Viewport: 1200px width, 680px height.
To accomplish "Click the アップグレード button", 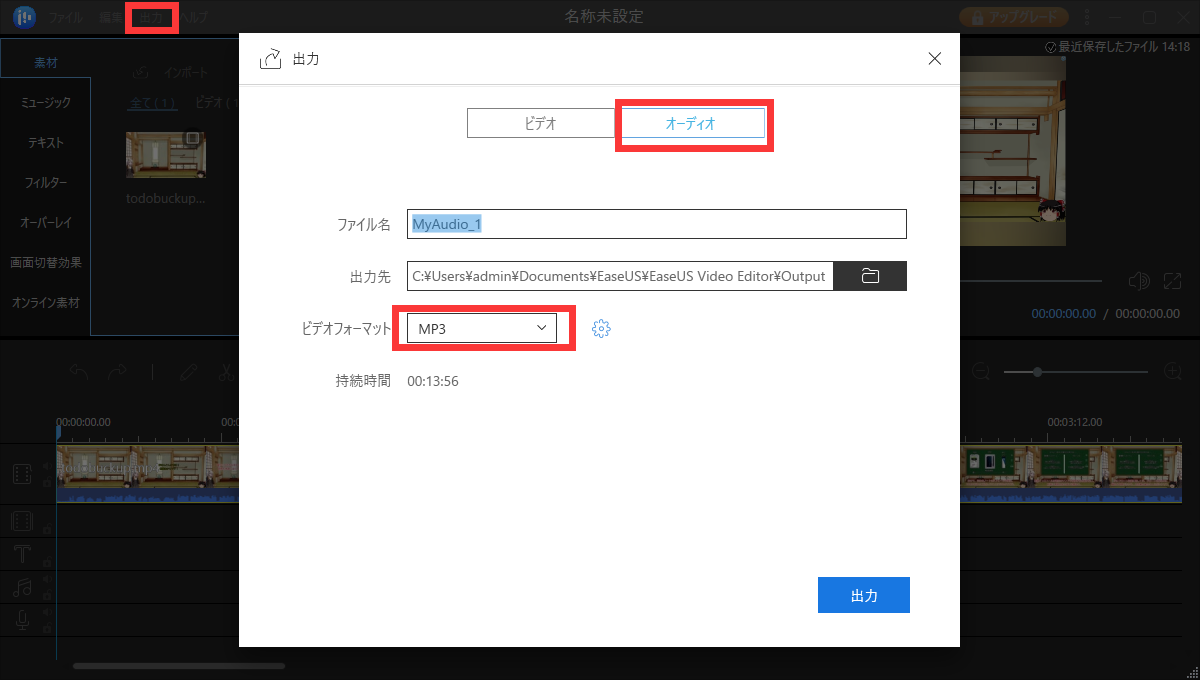I will point(1013,17).
